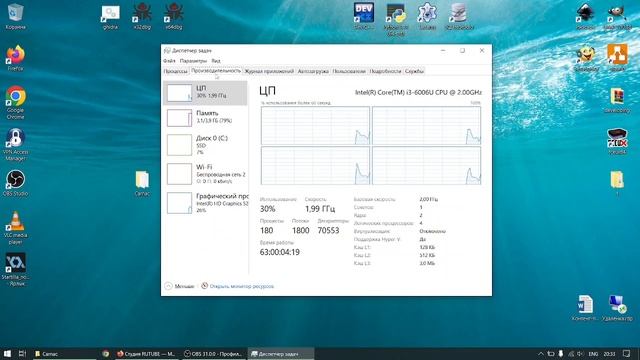This screenshot has height=360, width=640.
Task: Open the Windows Start menu
Action: coord(7,353)
